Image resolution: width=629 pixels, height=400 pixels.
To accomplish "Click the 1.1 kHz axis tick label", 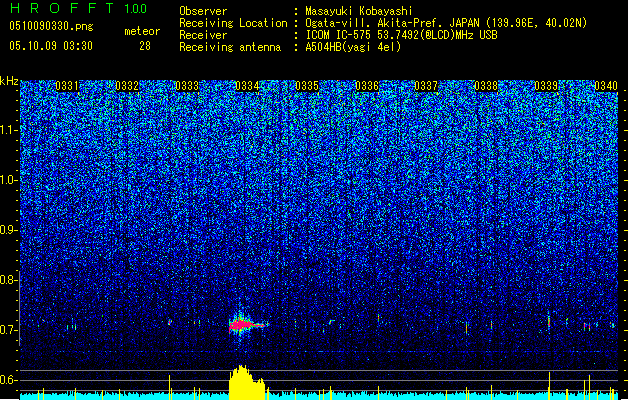I will (8, 130).
